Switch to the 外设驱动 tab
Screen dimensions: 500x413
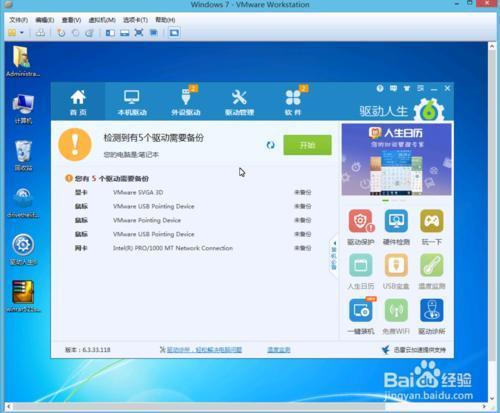tap(186, 102)
